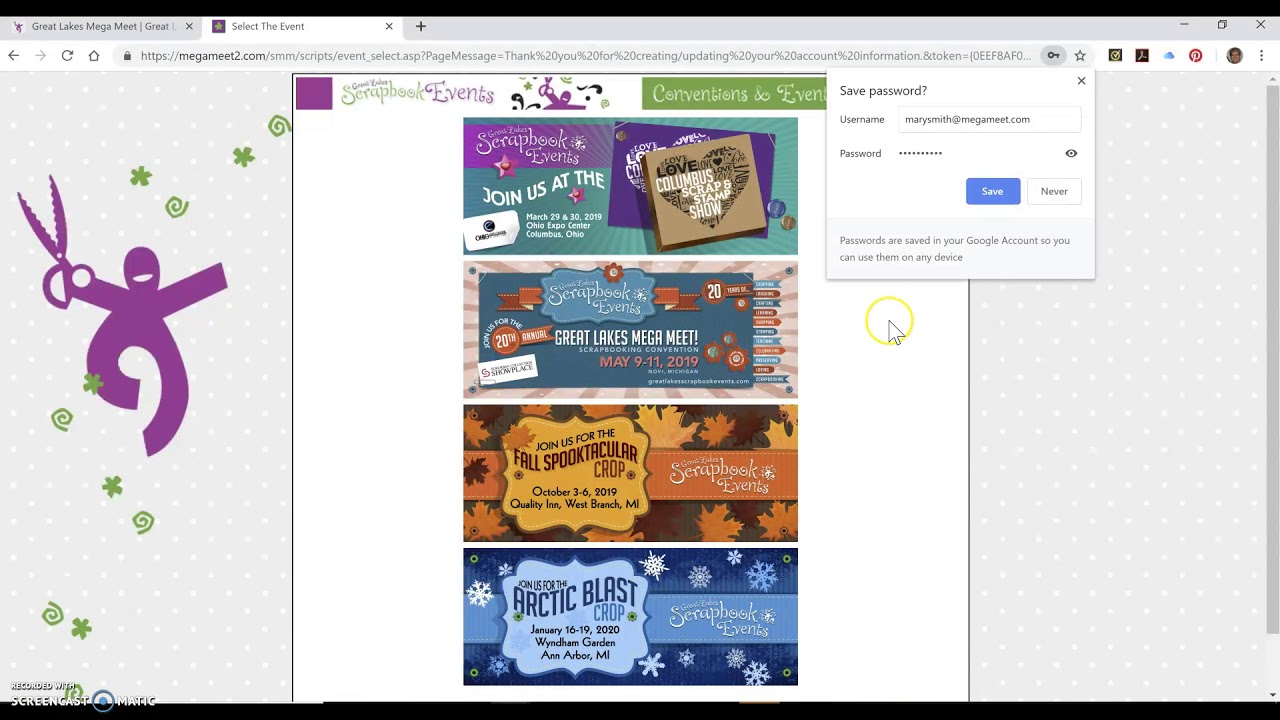Viewport: 1280px width, 720px height.
Task: Click the scrollbar down arrow
Action: tap(1273, 695)
